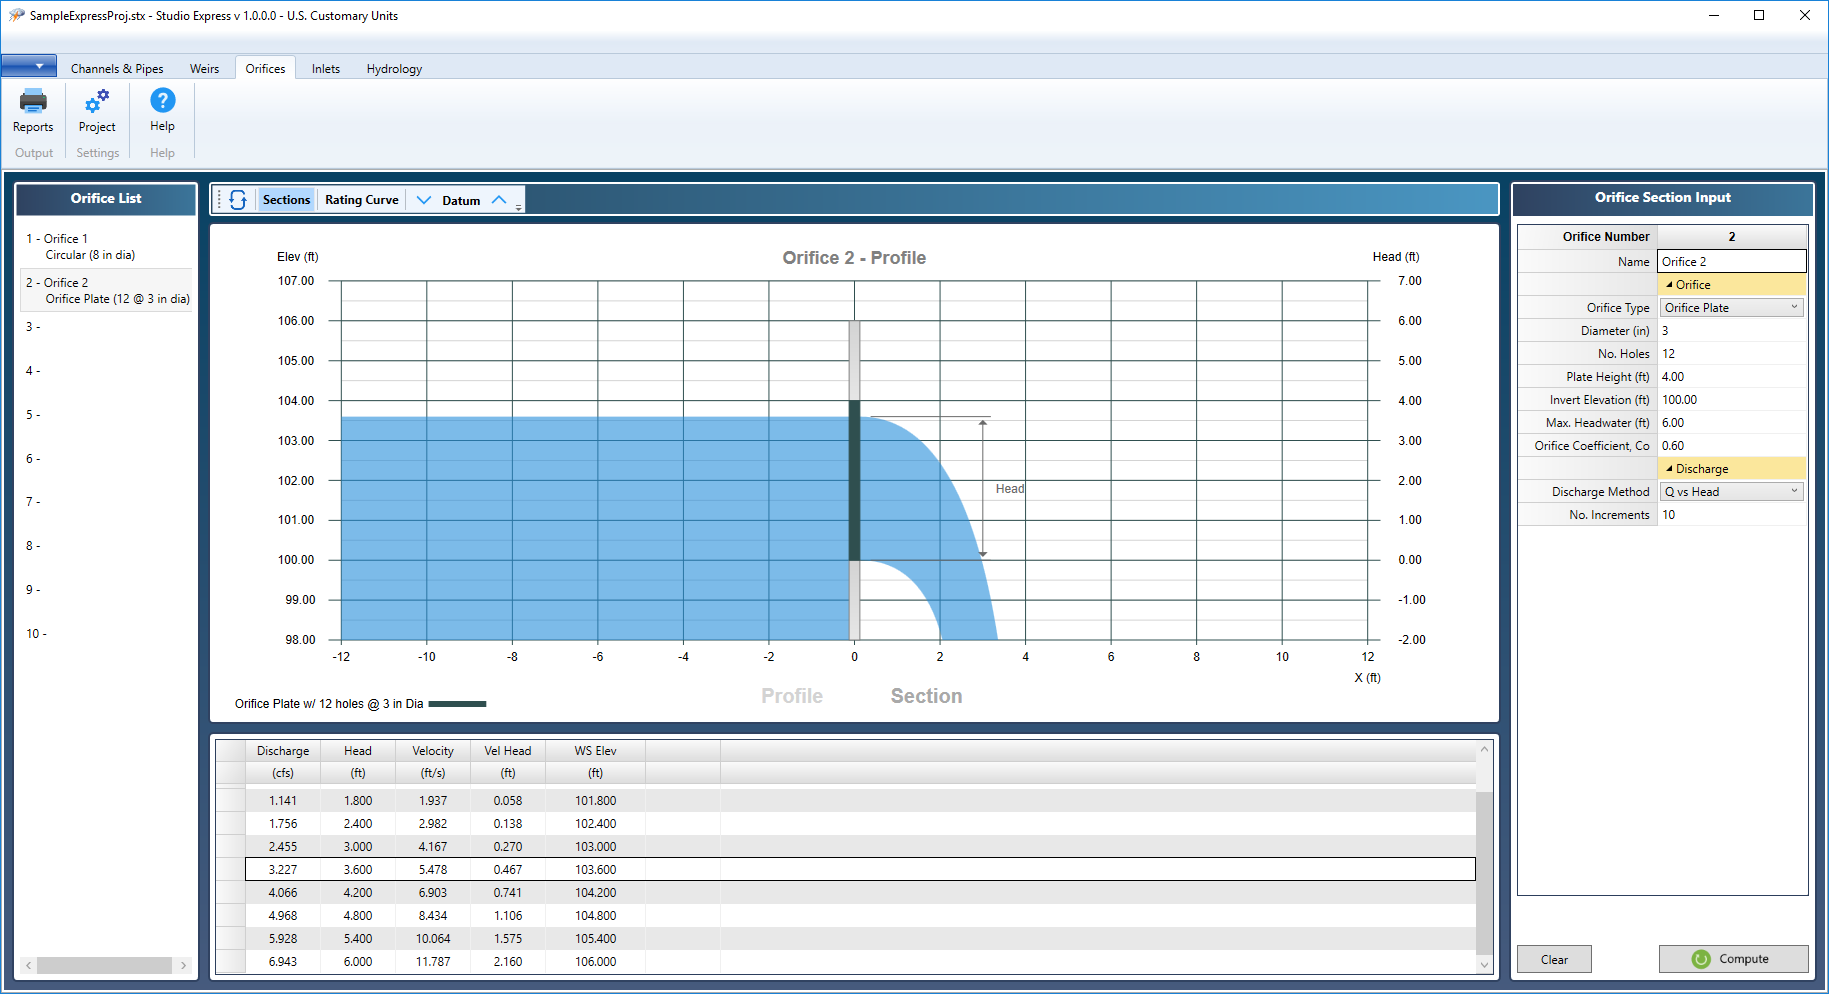The width and height of the screenshot is (1829, 994).
Task: Click the Clear button
Action: point(1553,958)
